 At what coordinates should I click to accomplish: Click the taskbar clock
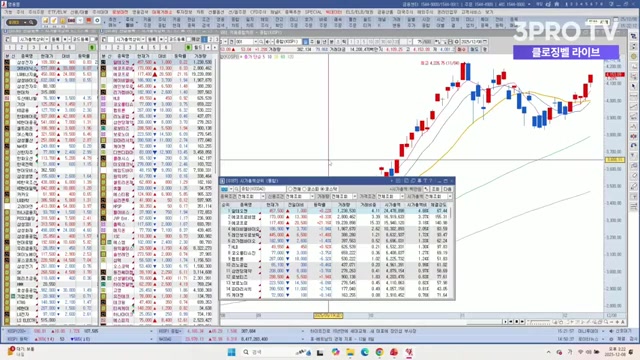click(617, 352)
